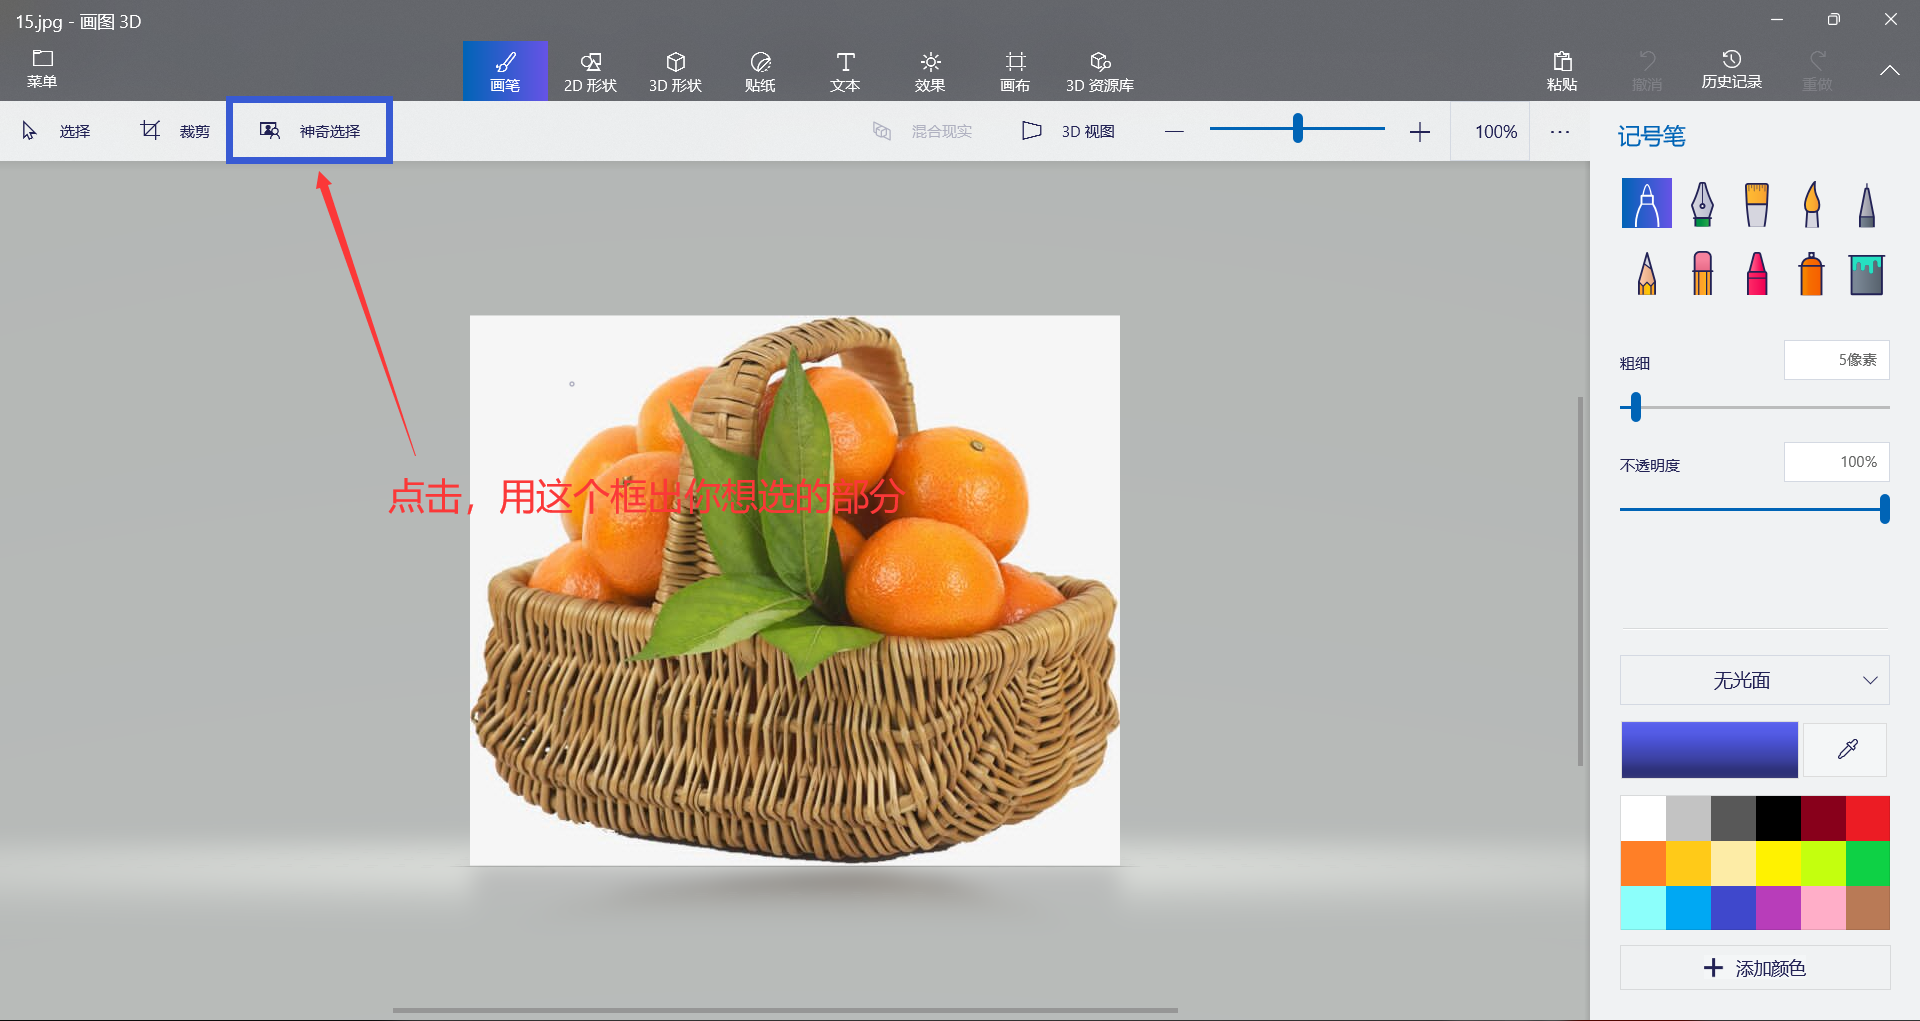Pick the light cyan color swatch

coord(1643,908)
